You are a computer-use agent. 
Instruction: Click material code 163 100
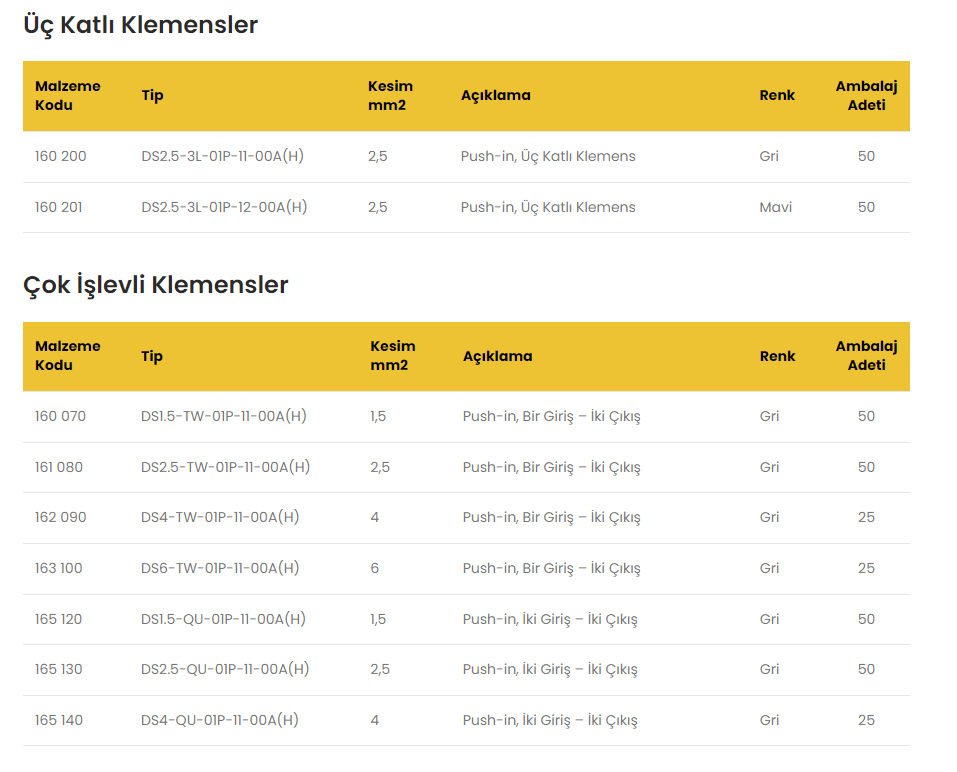59,568
